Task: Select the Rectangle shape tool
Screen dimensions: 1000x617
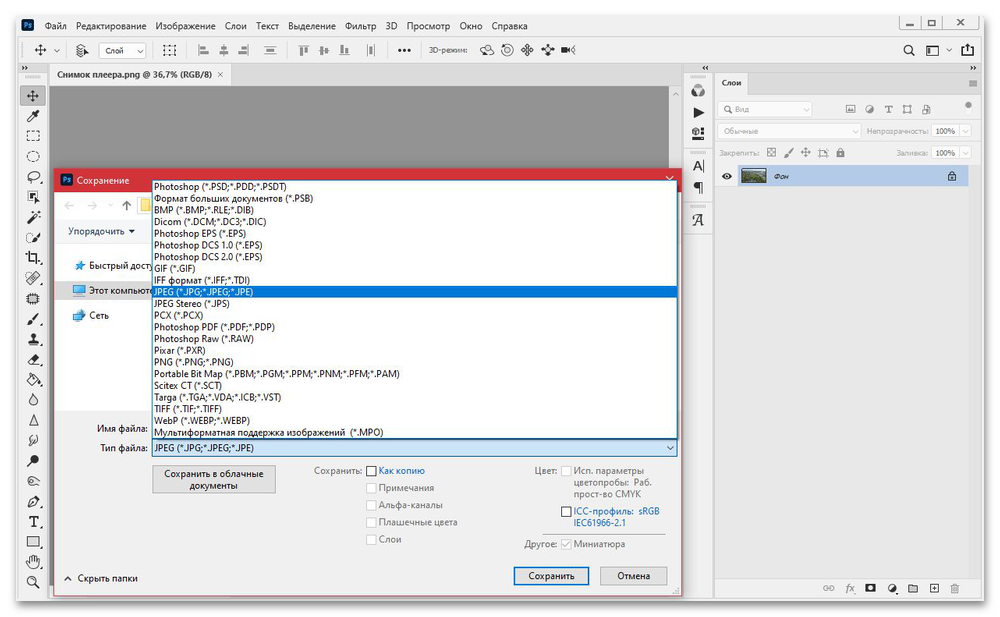Action: point(33,542)
